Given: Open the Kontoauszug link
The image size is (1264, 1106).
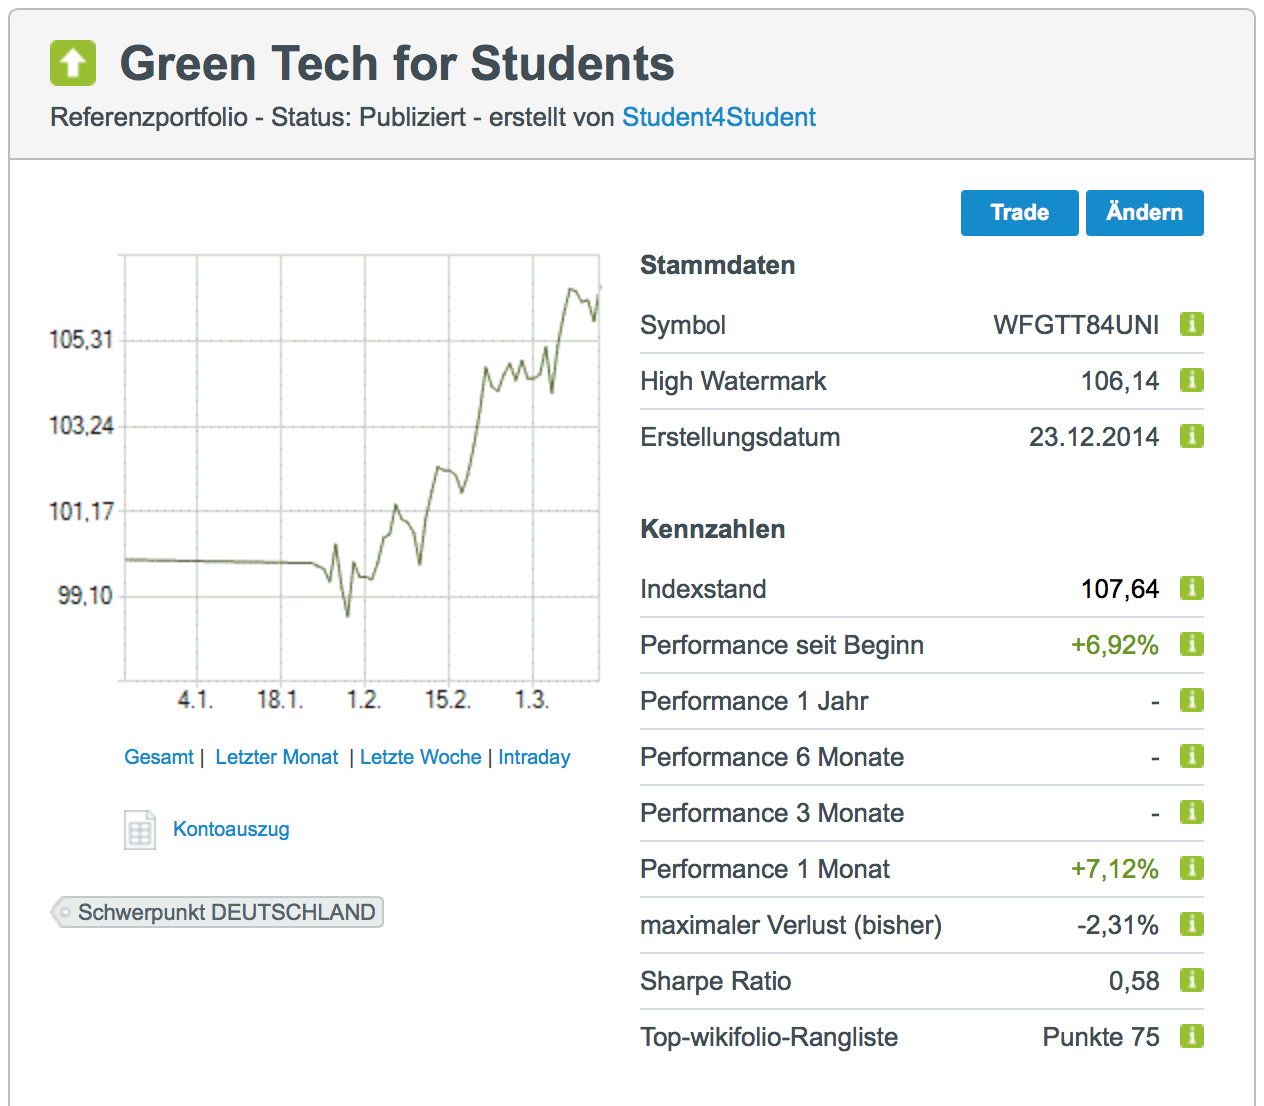Looking at the screenshot, I should coord(231,829).
